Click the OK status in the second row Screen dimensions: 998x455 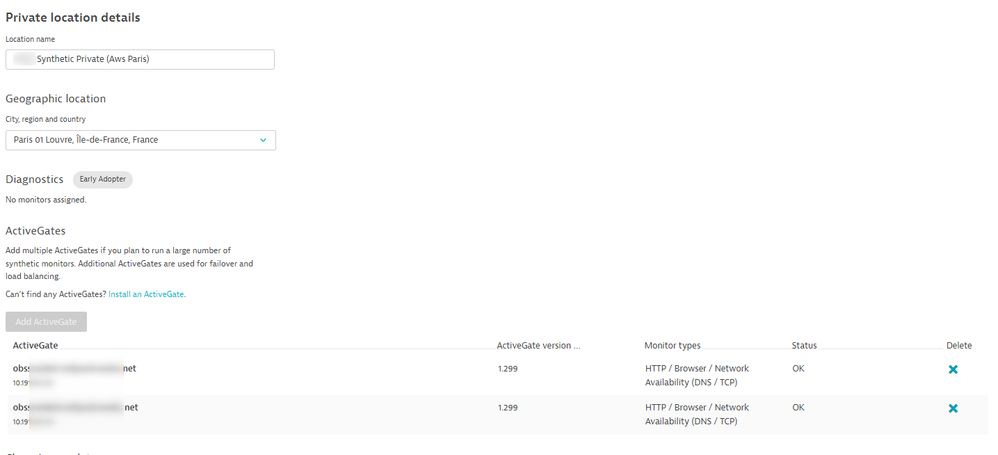[x=798, y=408]
